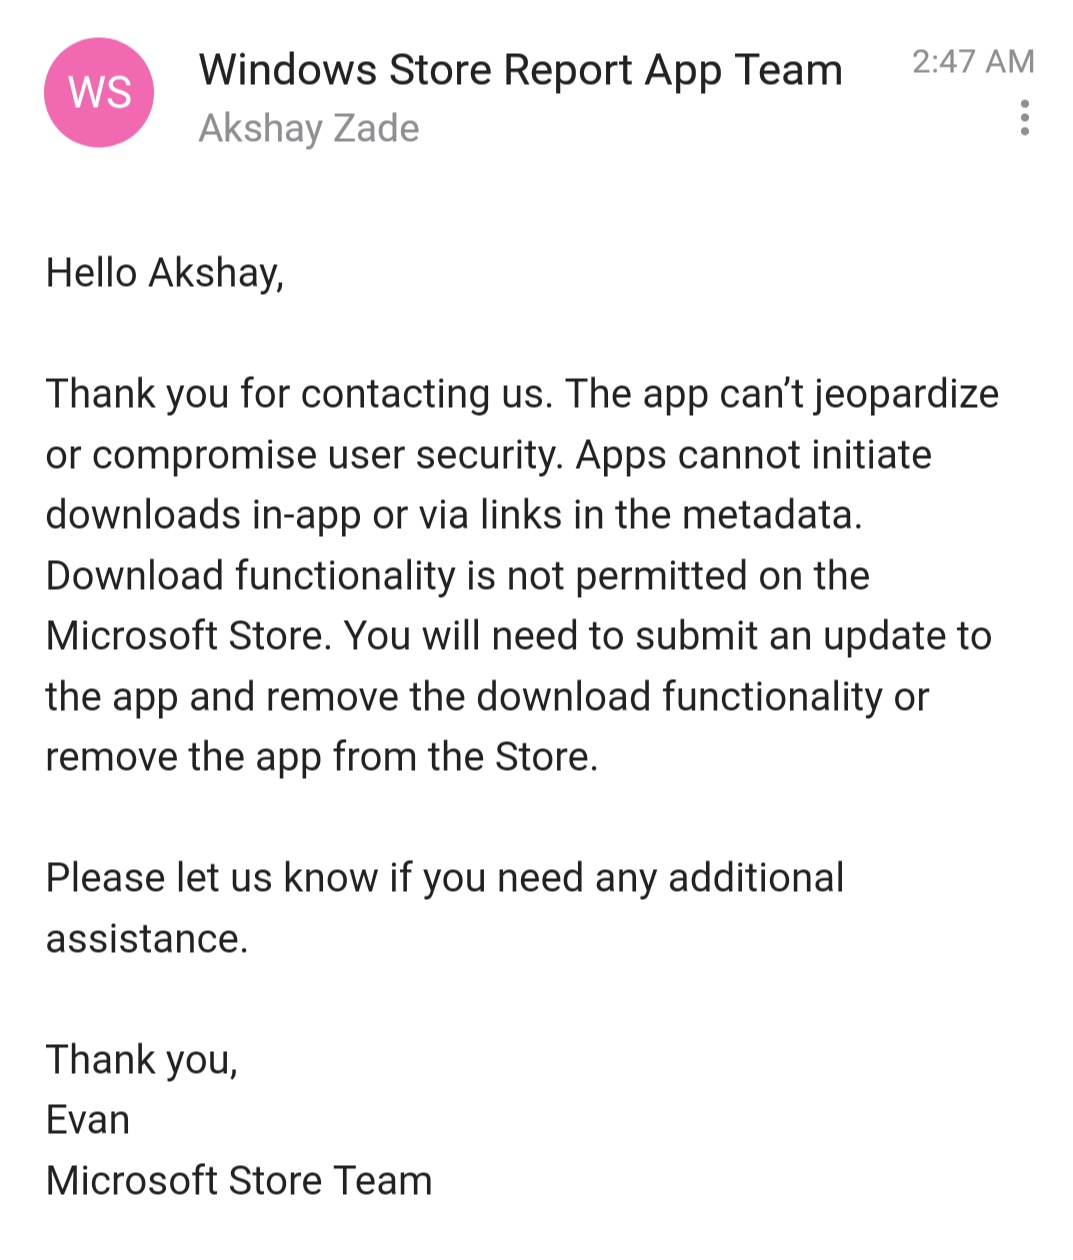
Task: Open the three-dot overflow menu
Action: (x=1024, y=118)
